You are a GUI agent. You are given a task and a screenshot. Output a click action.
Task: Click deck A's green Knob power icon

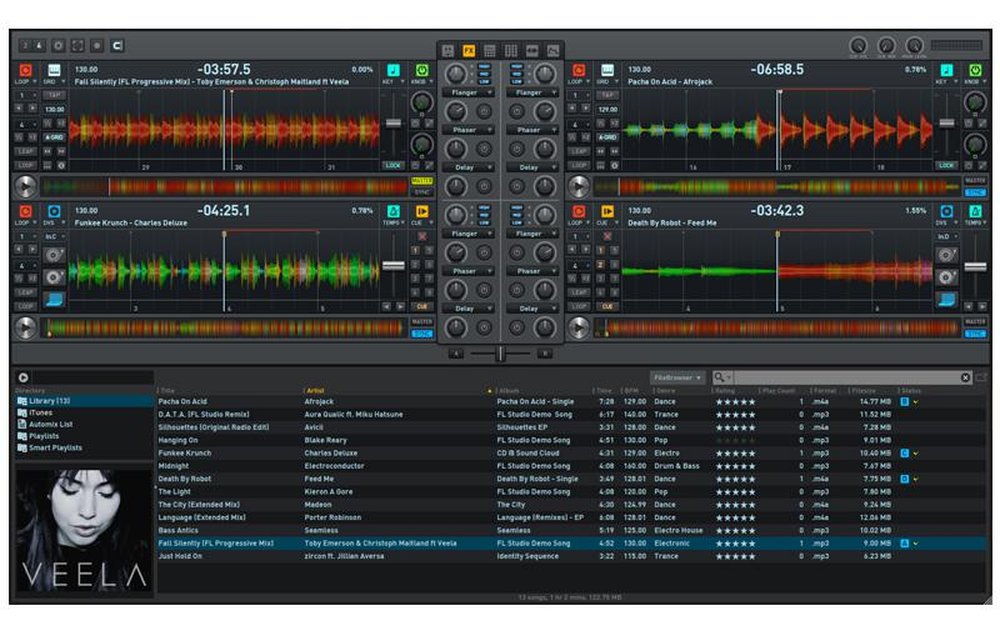click(422, 70)
